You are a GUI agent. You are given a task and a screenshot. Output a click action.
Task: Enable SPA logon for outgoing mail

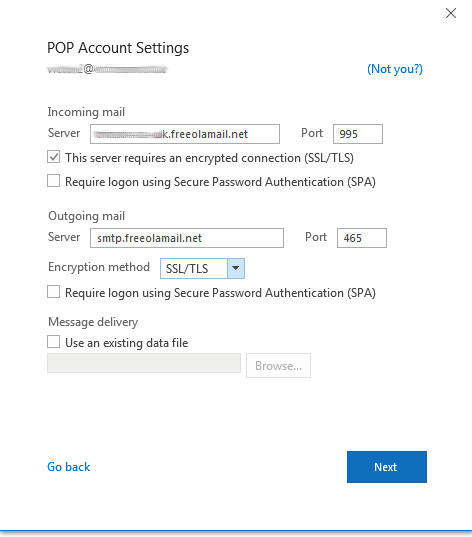click(x=53, y=292)
